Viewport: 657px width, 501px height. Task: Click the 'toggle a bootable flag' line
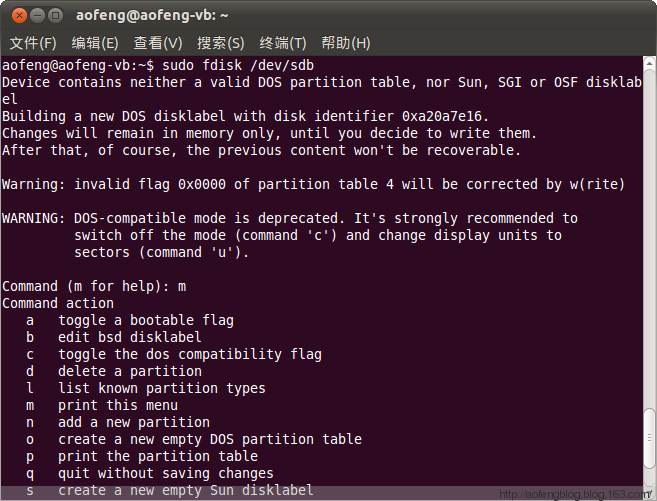(x=145, y=320)
